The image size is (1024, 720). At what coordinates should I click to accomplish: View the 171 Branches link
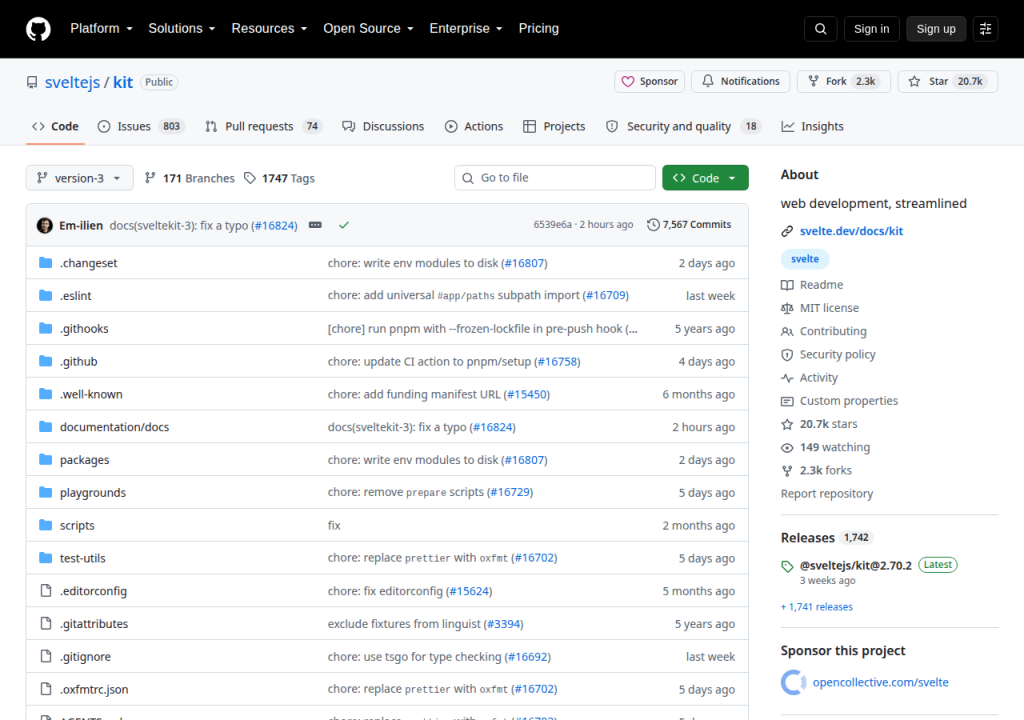pyautogui.click(x=189, y=178)
